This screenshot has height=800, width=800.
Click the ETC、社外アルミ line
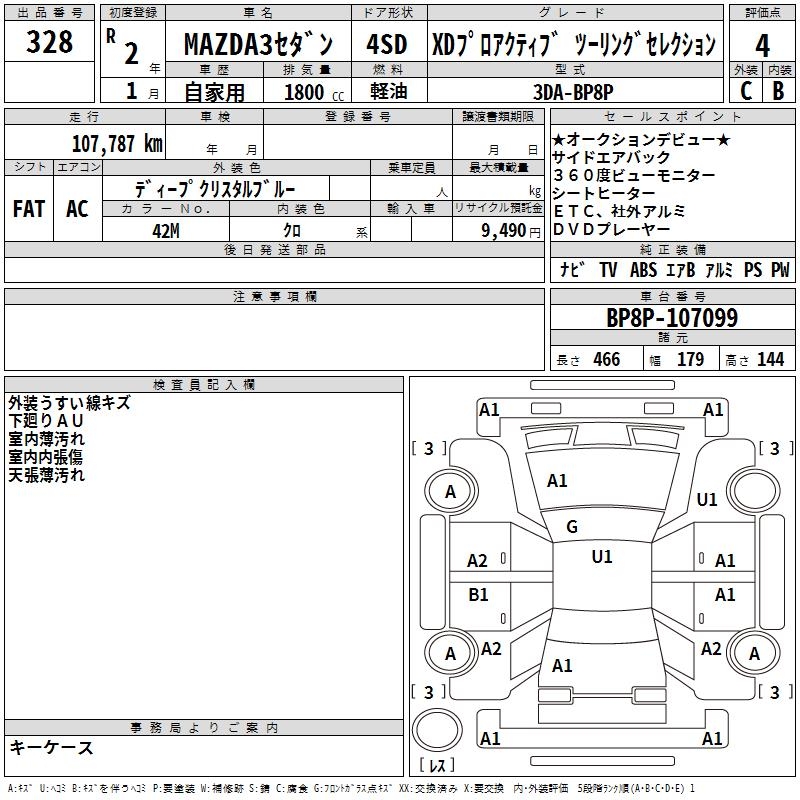pyautogui.click(x=619, y=211)
